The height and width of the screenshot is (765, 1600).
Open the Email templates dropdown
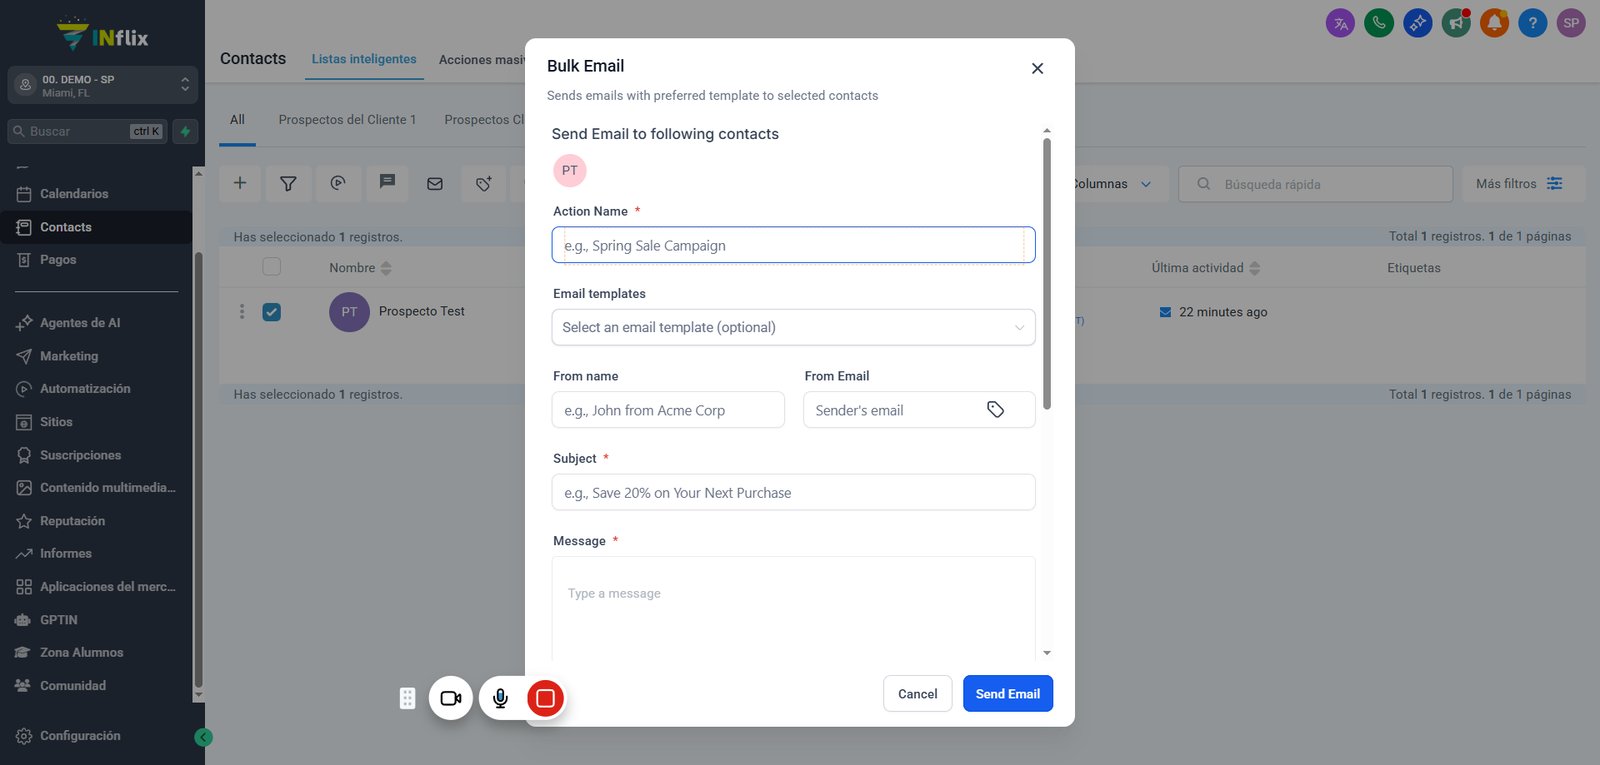click(793, 327)
